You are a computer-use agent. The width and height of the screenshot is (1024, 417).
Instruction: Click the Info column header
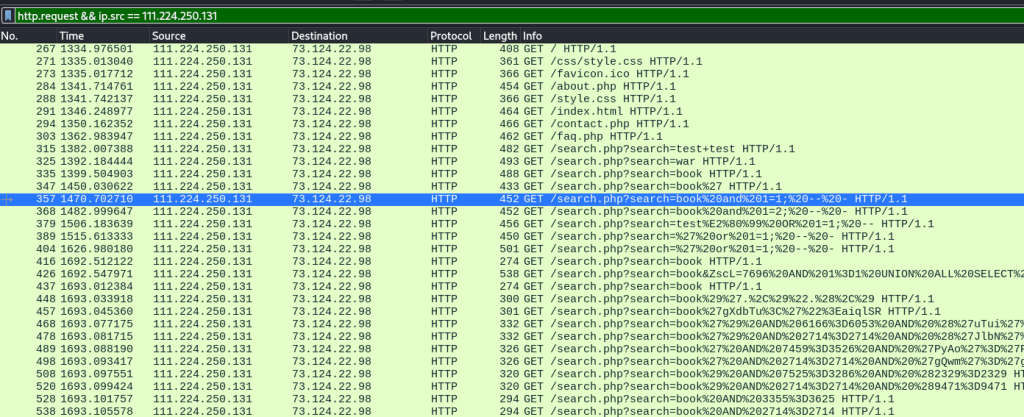tap(534, 36)
